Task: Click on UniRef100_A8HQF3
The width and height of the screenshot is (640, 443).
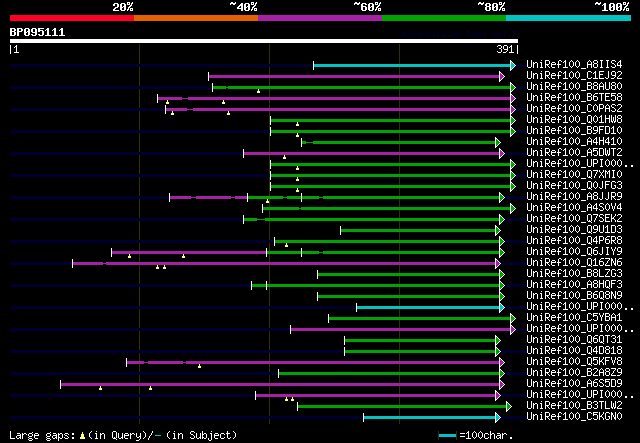Action: (x=574, y=285)
